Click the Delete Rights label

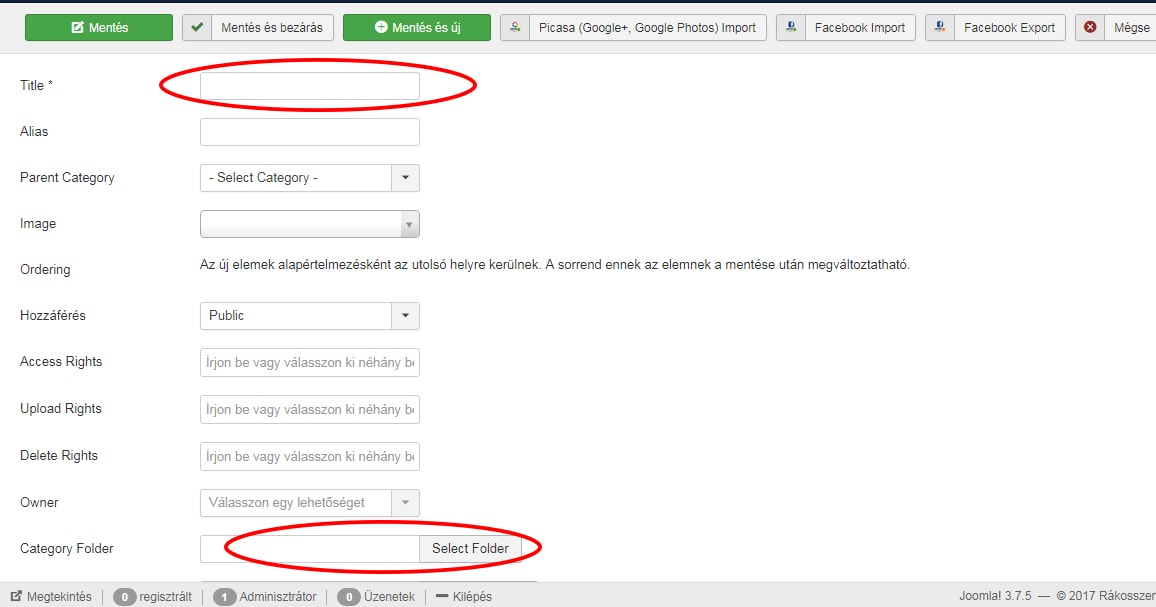(x=59, y=455)
